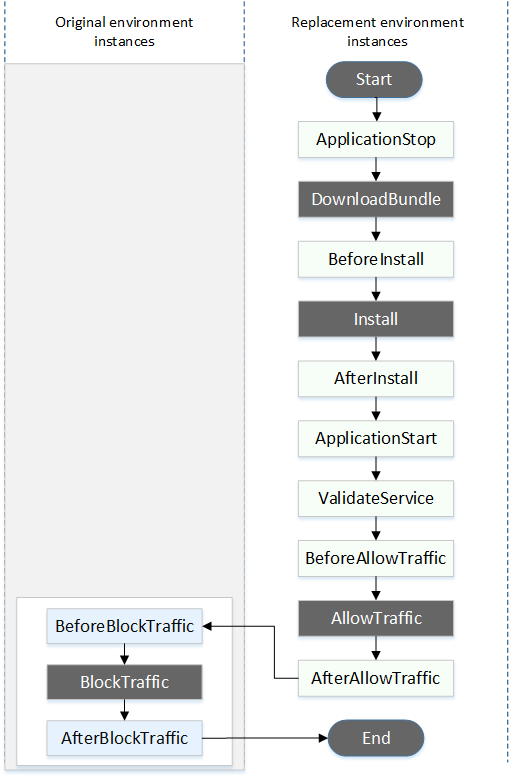Click the DownloadBundle step
Viewport: 509px width, 778px height.
[x=376, y=199]
